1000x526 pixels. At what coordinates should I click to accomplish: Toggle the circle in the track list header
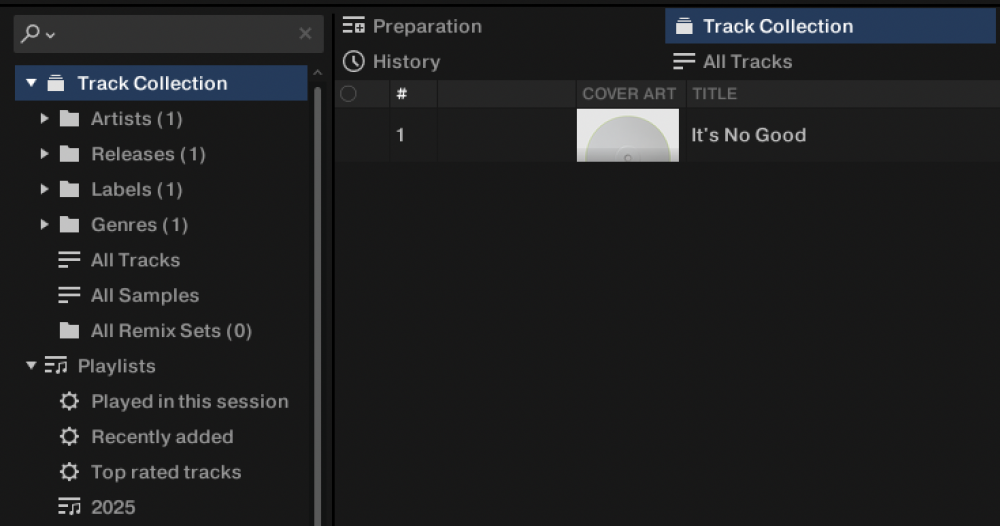[348, 94]
